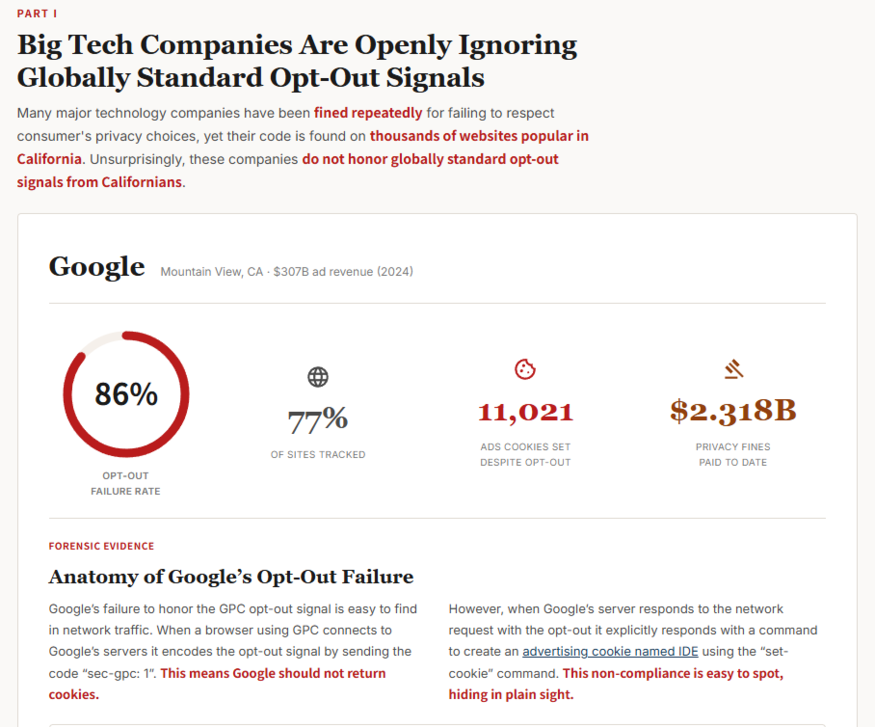875x727 pixels.
Task: Click the 11,021 ads cookies figure
Action: click(525, 412)
